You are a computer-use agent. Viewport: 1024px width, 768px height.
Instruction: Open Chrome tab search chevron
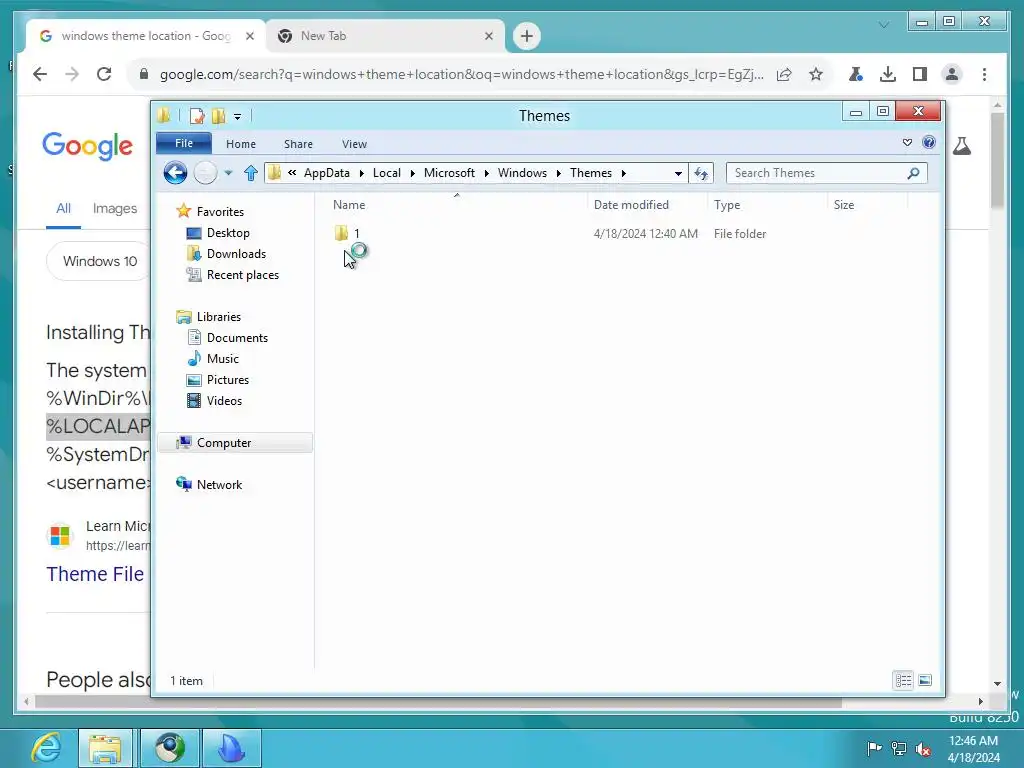(884, 25)
